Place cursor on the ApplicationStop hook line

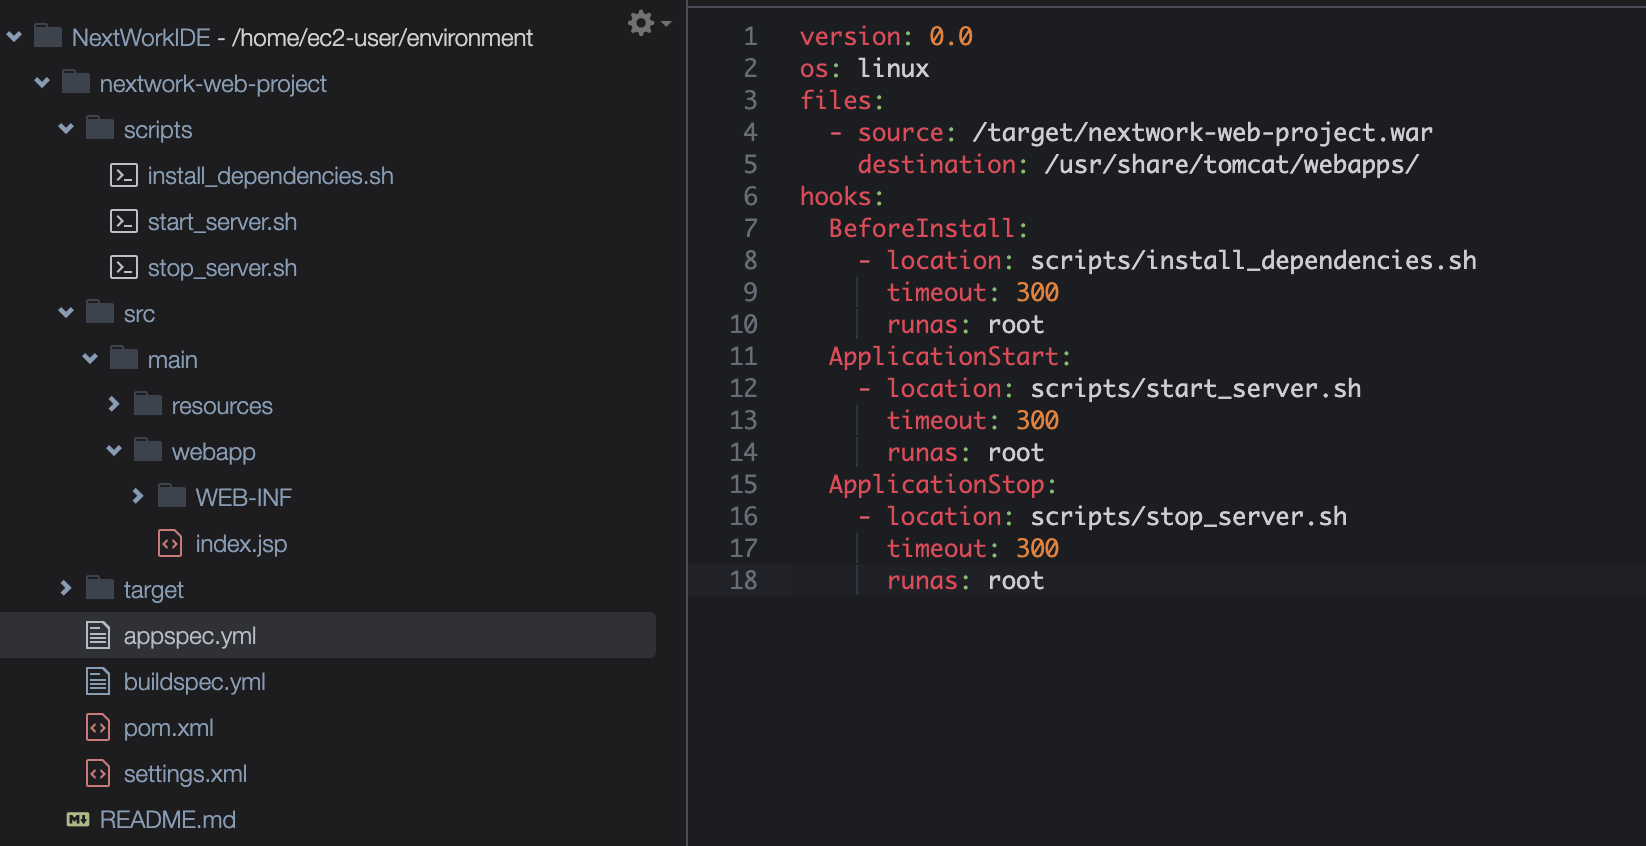[940, 485]
